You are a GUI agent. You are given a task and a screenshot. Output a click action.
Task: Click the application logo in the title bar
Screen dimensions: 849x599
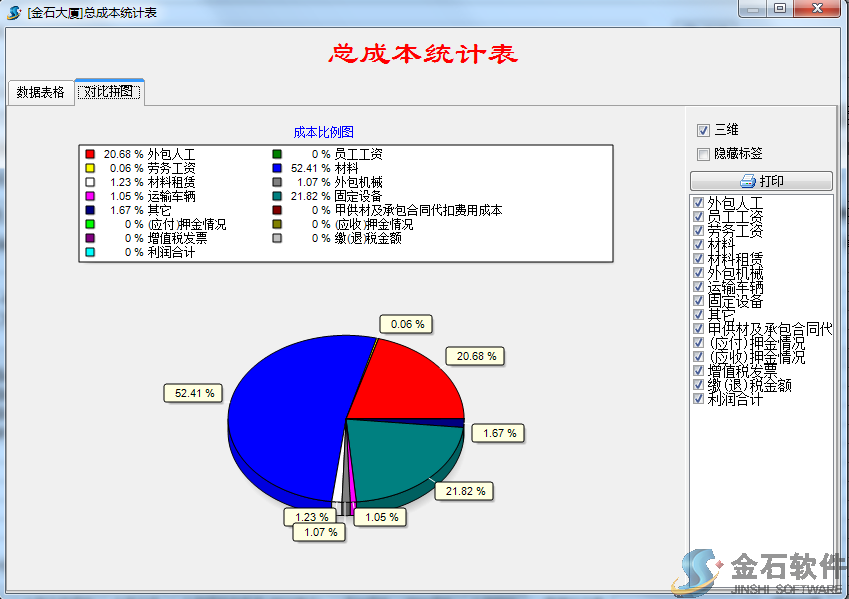[14, 11]
